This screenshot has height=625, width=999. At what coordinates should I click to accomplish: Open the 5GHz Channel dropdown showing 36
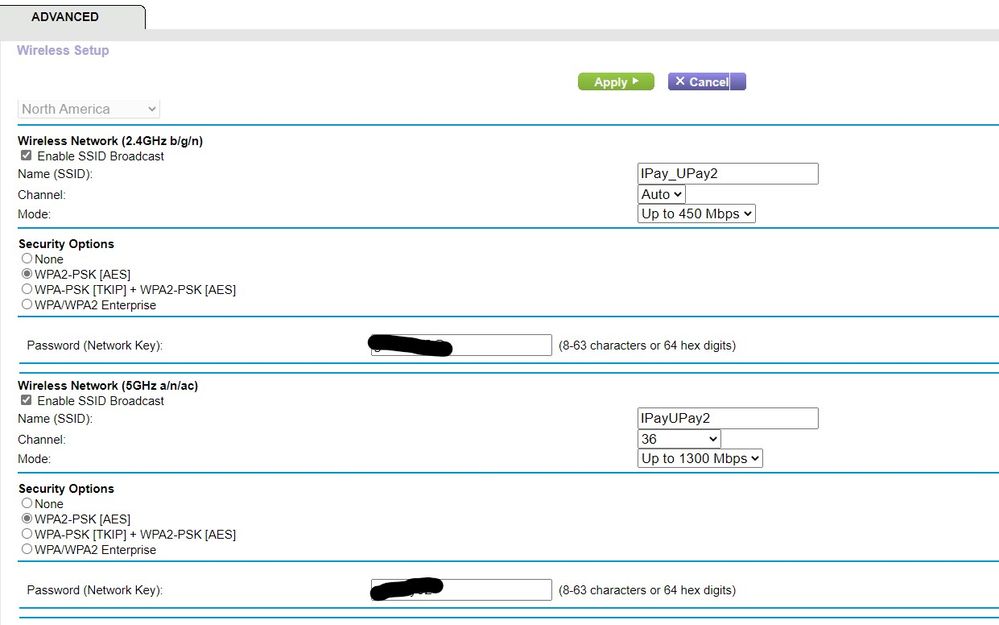coord(679,439)
